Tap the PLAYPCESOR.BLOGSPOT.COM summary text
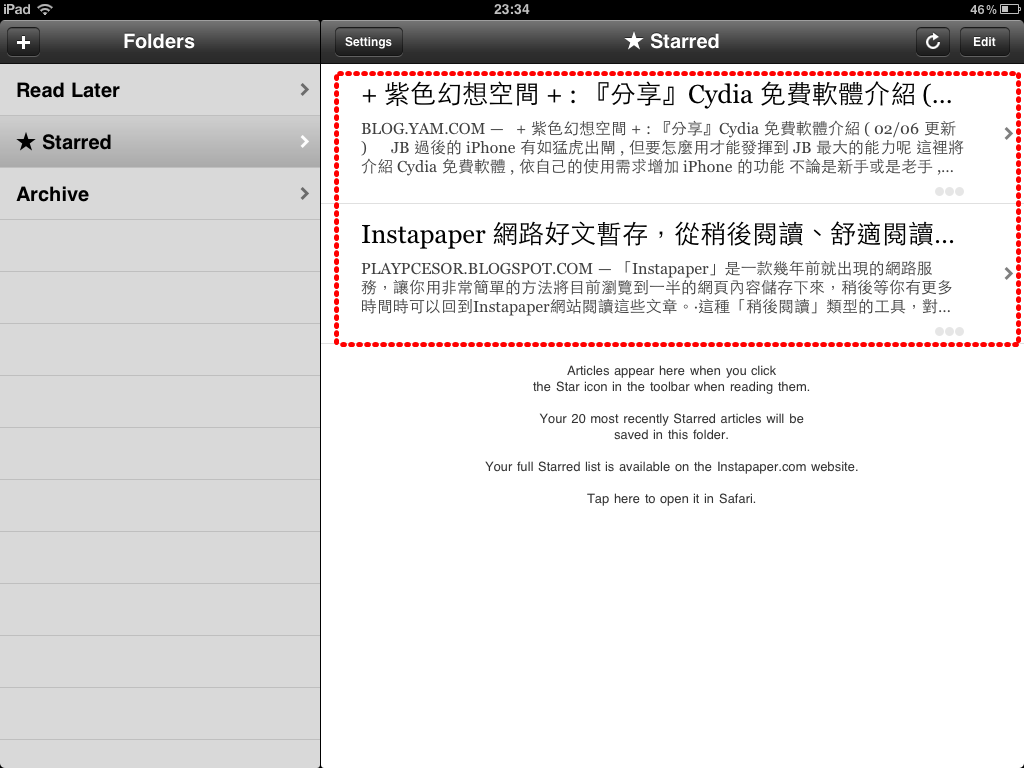 coord(657,287)
